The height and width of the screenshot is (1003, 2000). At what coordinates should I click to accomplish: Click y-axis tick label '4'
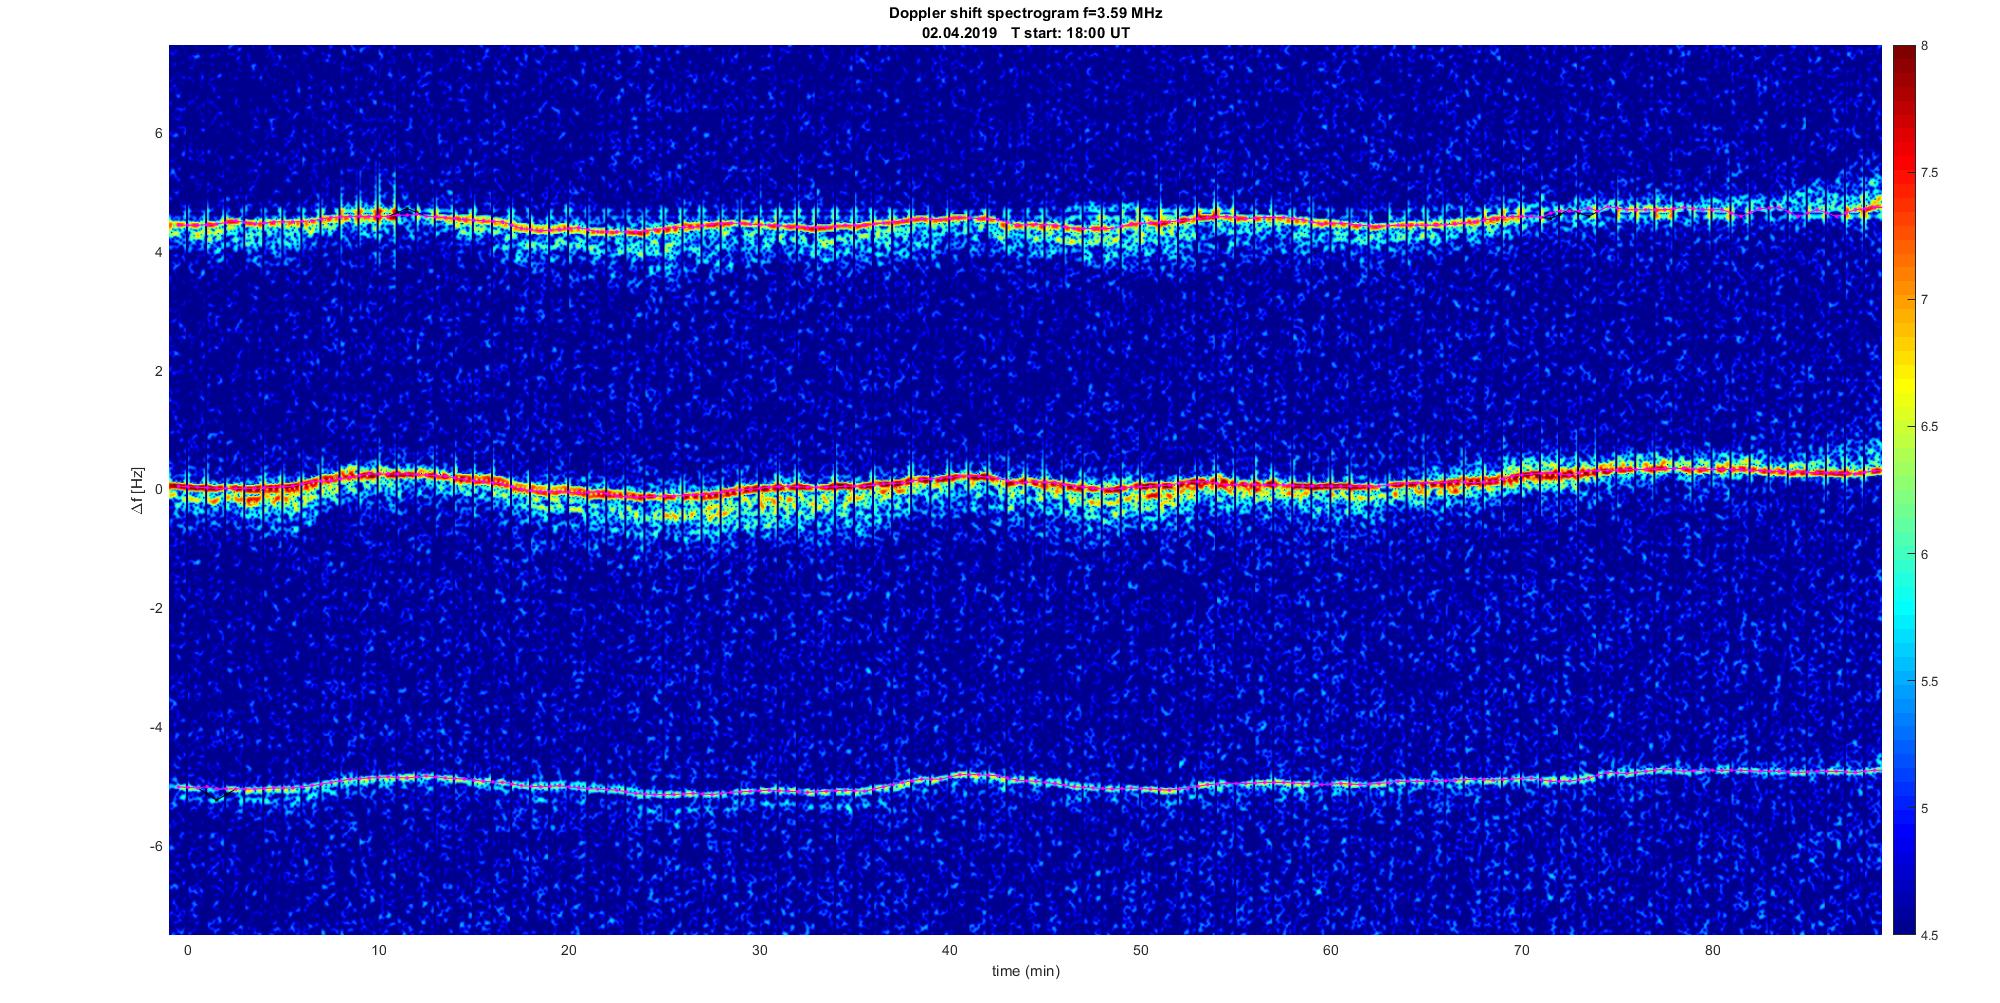159,253
